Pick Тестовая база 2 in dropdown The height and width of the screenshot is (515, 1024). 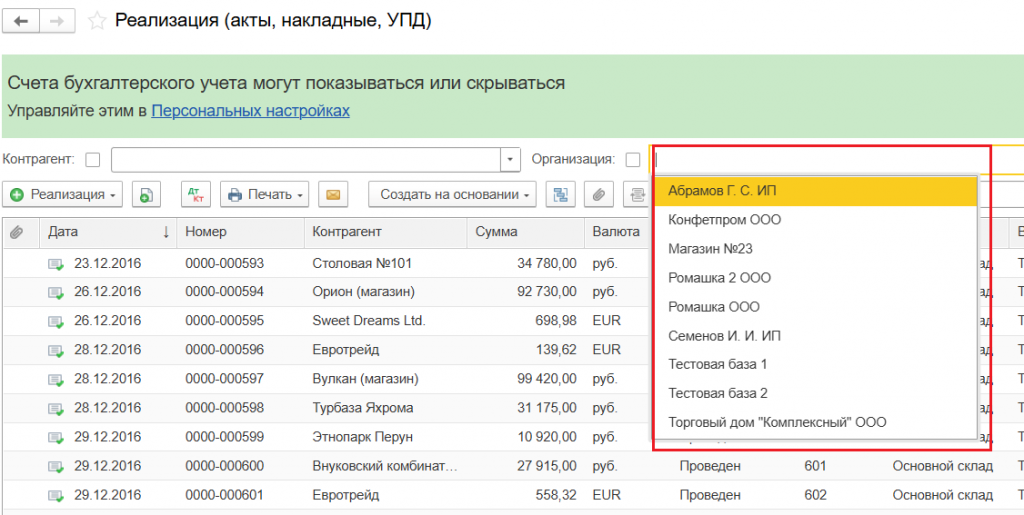tap(816, 394)
